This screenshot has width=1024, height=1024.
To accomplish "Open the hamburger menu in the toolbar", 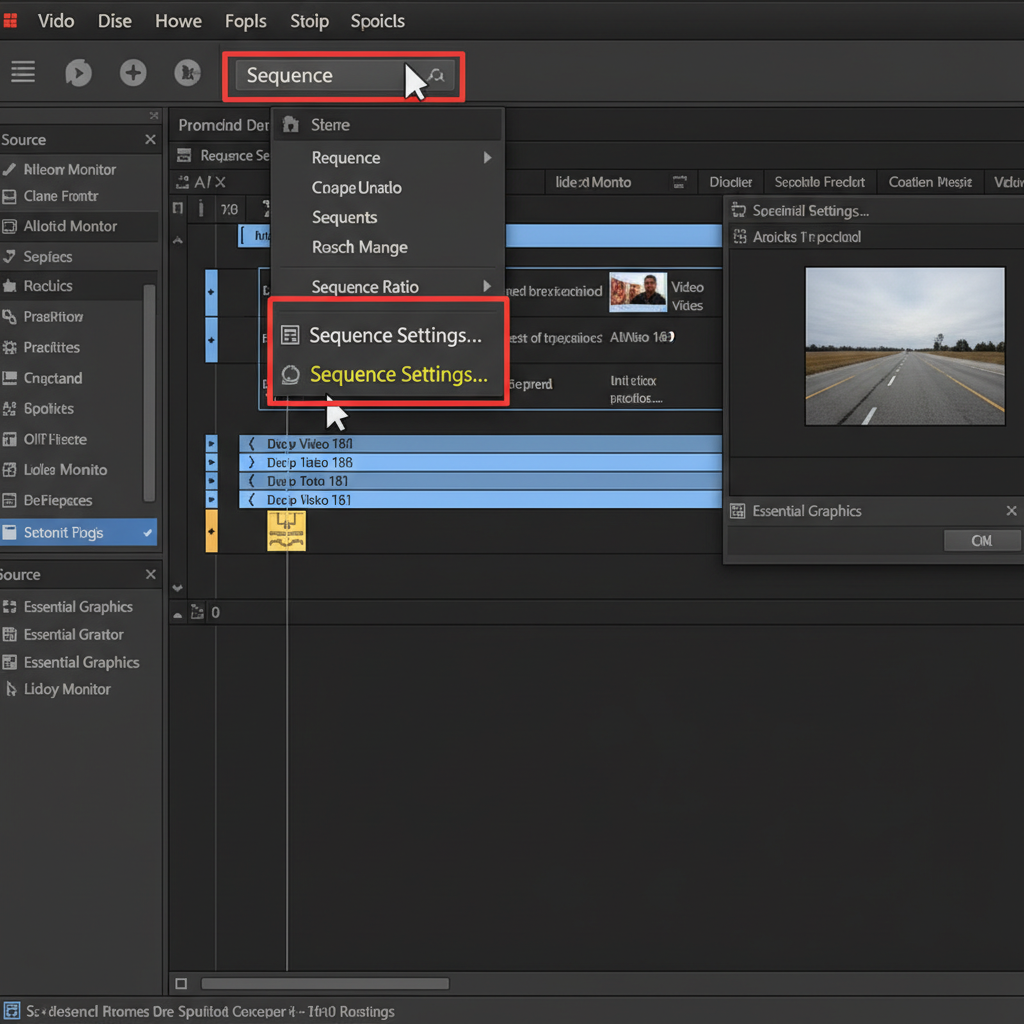I will [23, 72].
